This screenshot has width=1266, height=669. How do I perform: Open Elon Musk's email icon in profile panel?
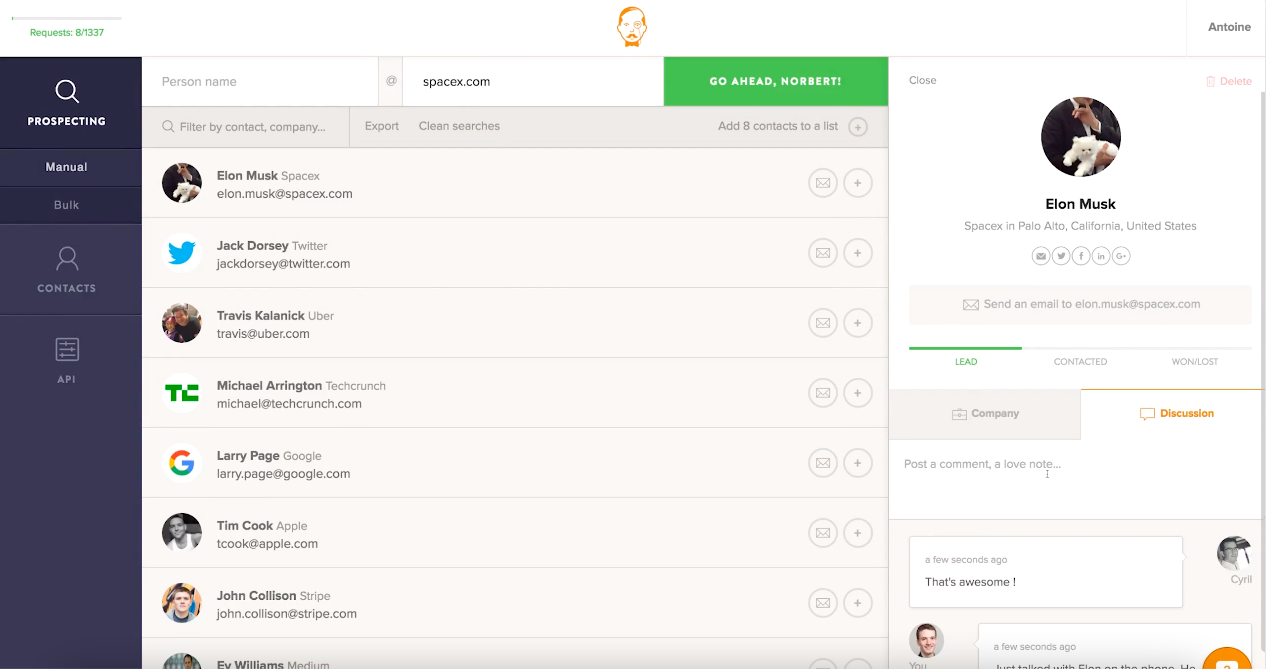(1041, 257)
